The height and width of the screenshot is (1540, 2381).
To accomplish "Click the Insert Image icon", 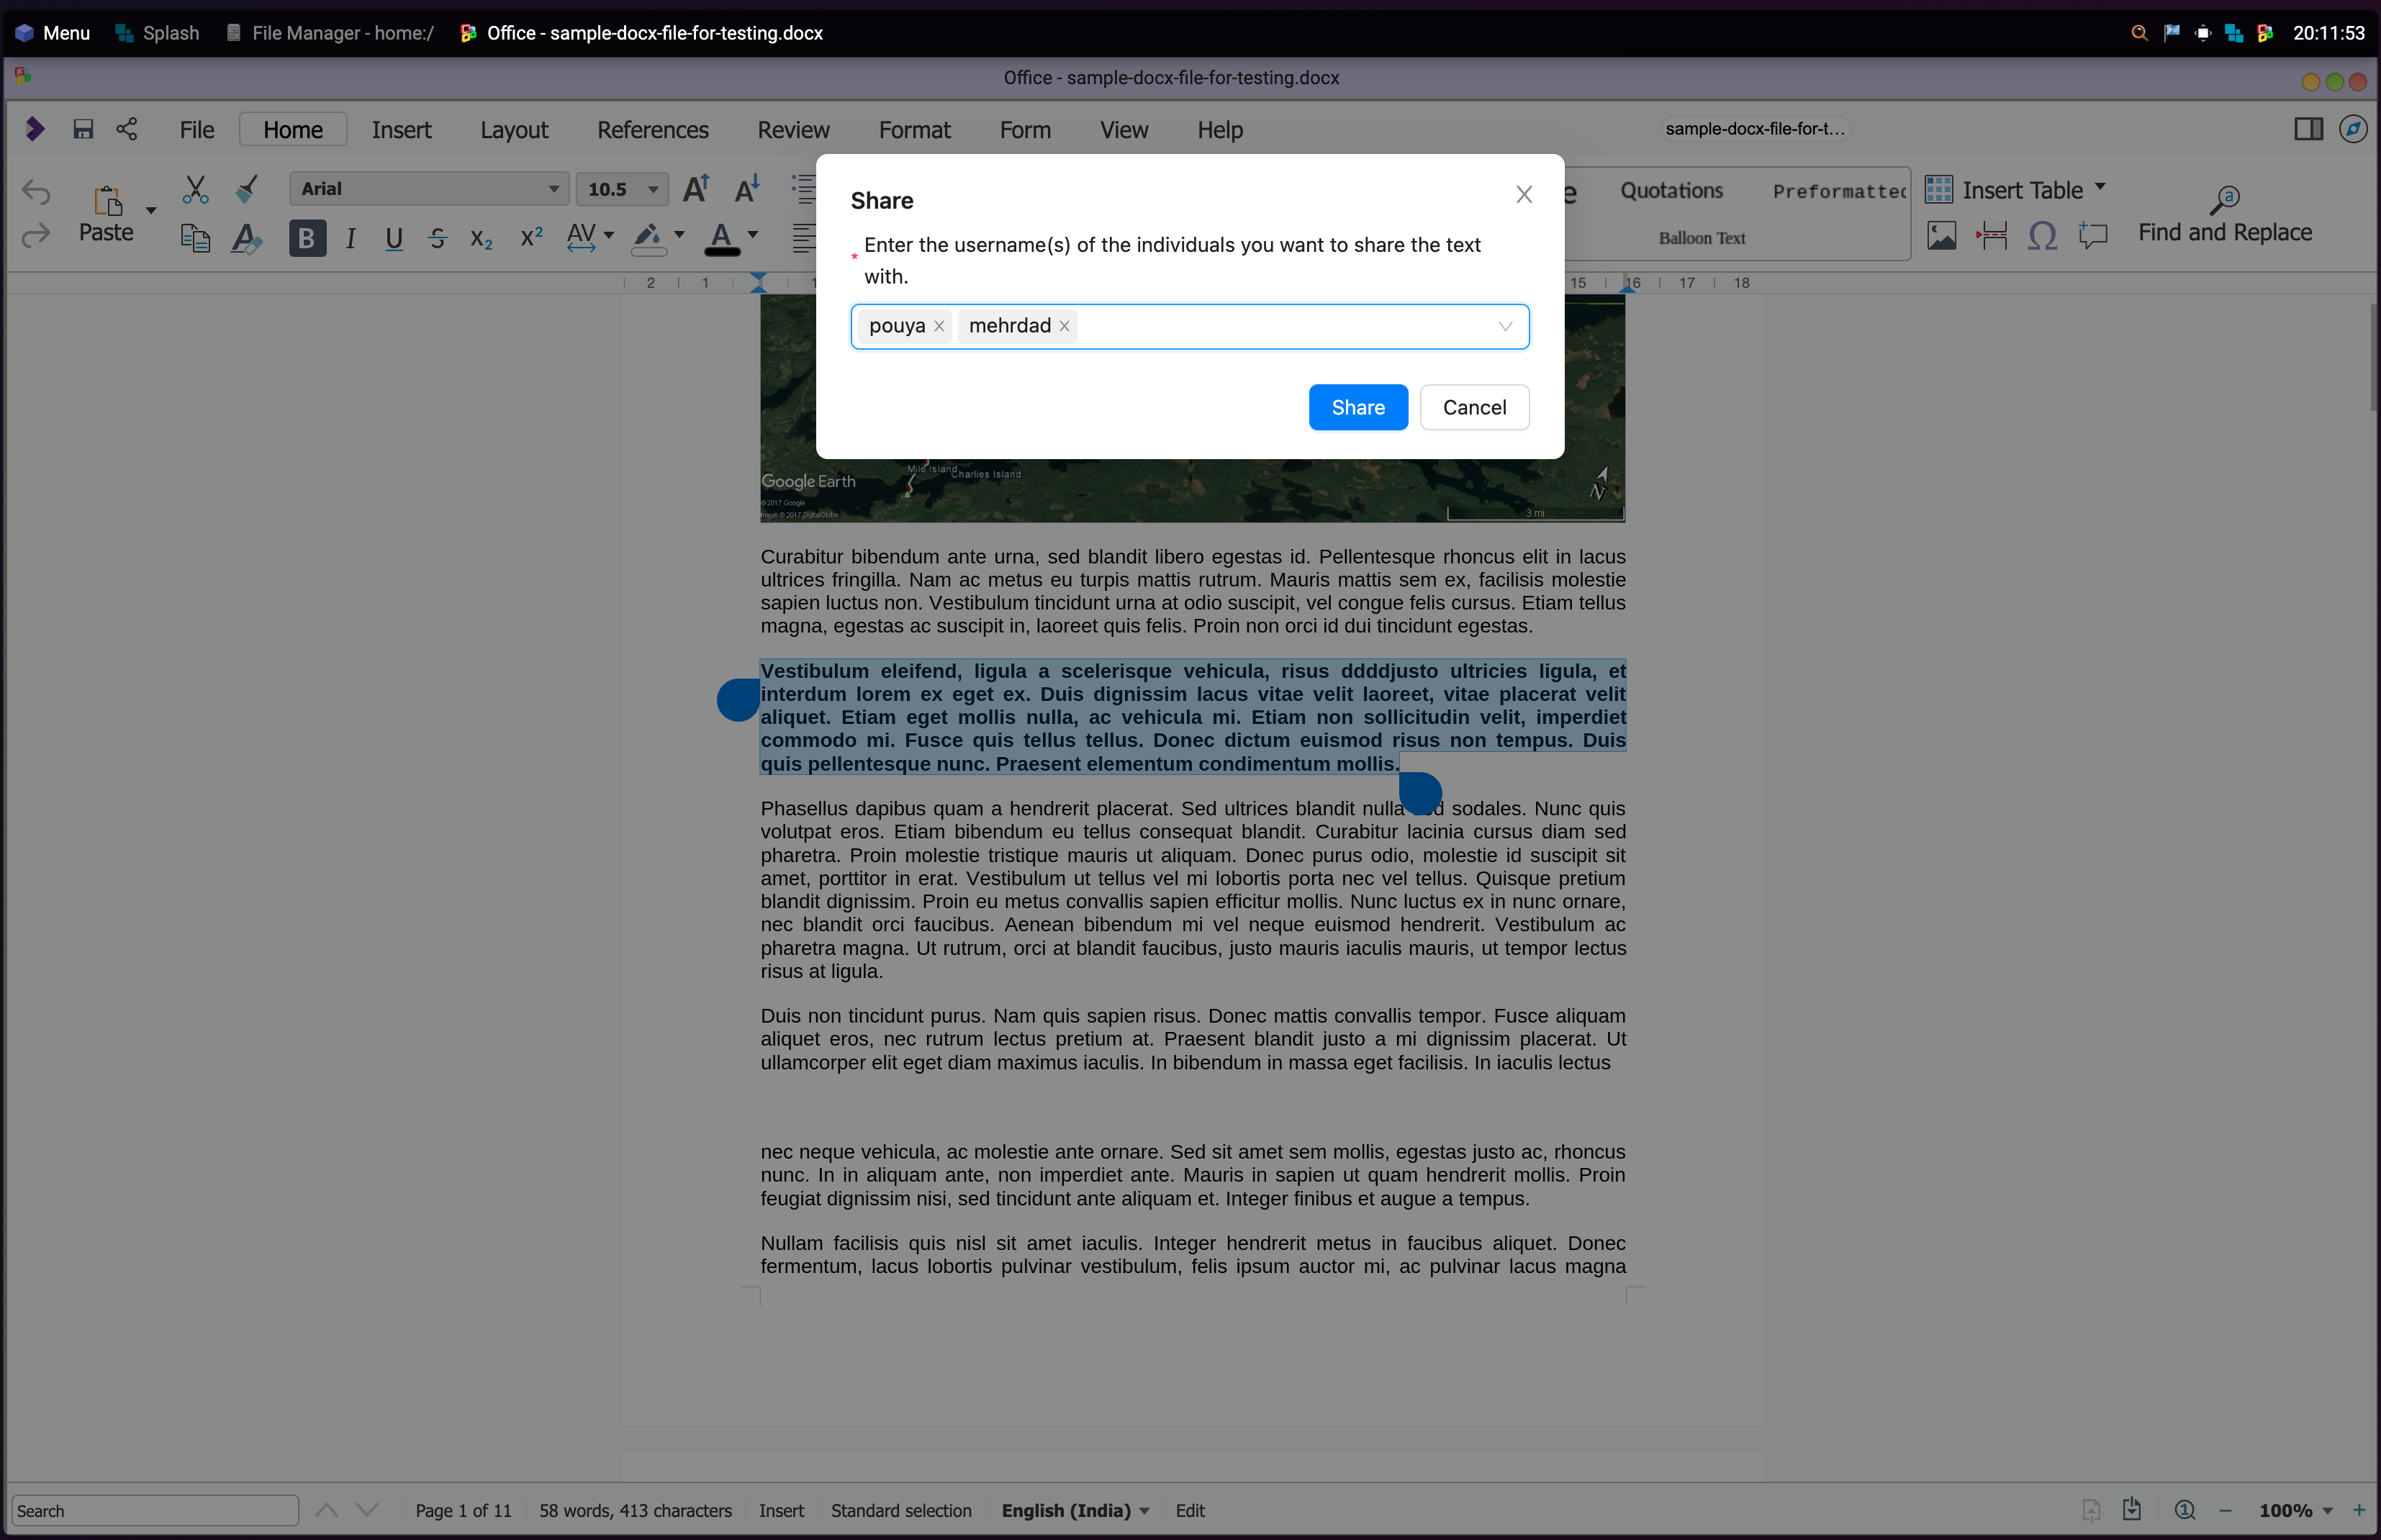I will (x=1941, y=236).
